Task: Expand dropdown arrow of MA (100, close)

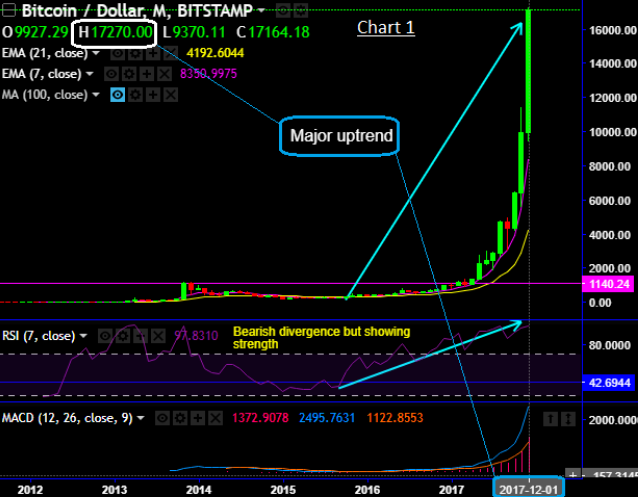Action: (96, 95)
